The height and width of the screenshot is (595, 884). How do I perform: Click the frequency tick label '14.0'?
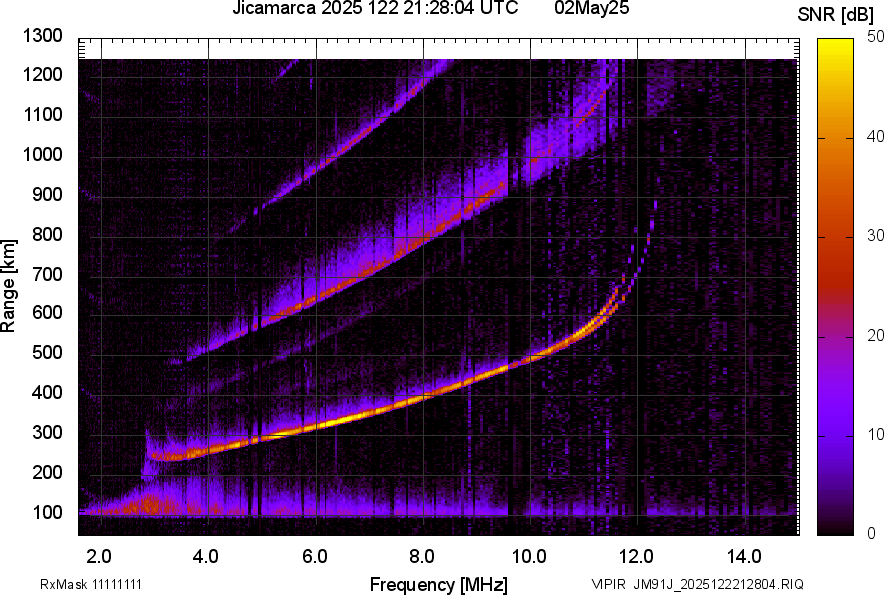(745, 557)
